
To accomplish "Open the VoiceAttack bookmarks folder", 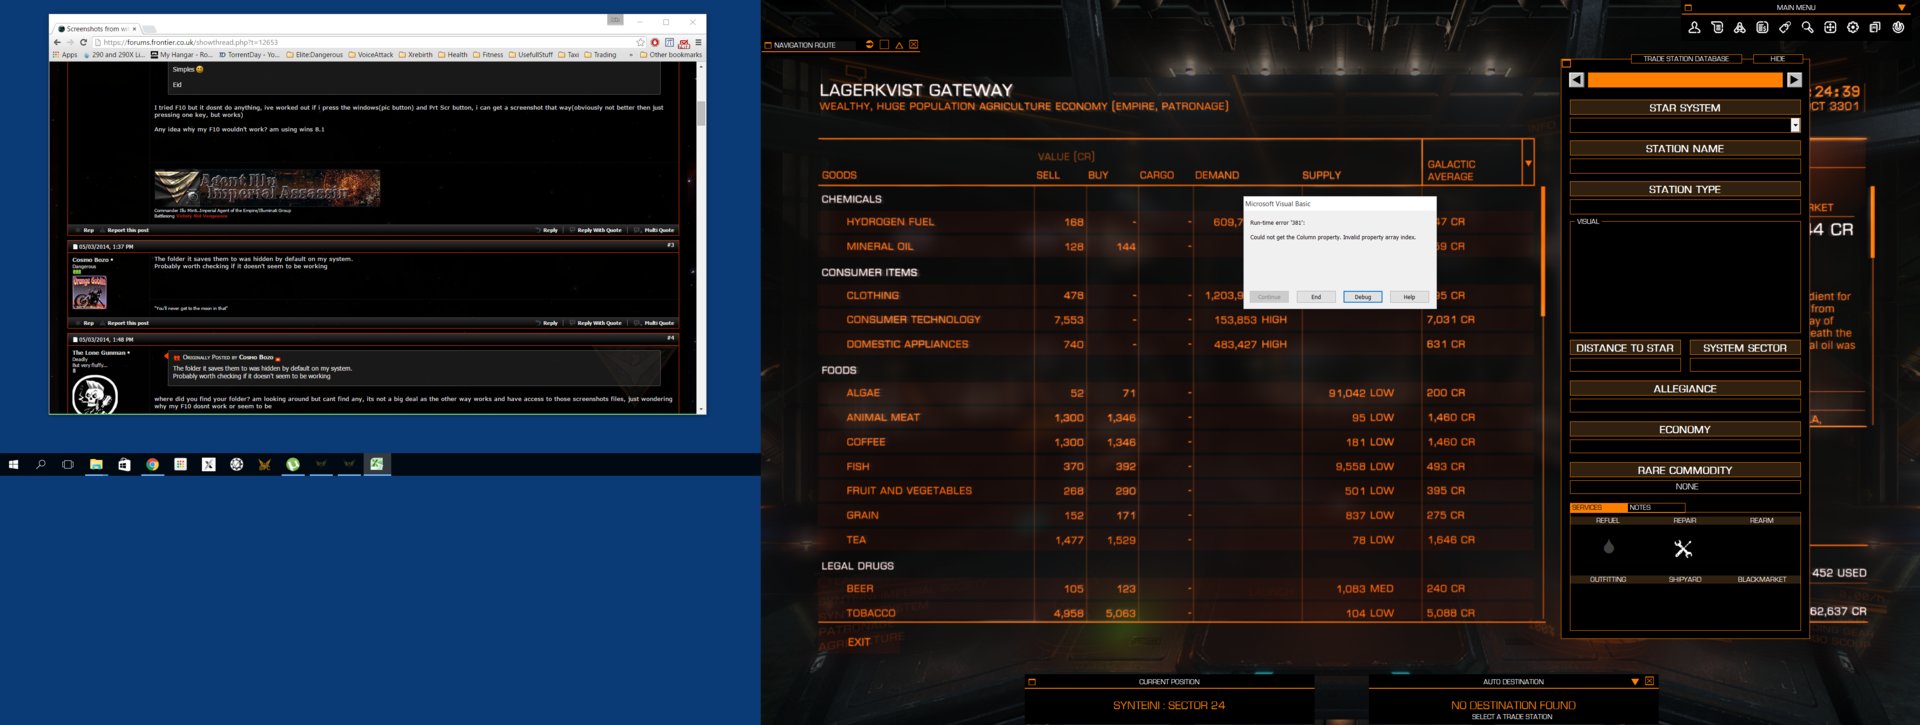I will [x=371, y=55].
